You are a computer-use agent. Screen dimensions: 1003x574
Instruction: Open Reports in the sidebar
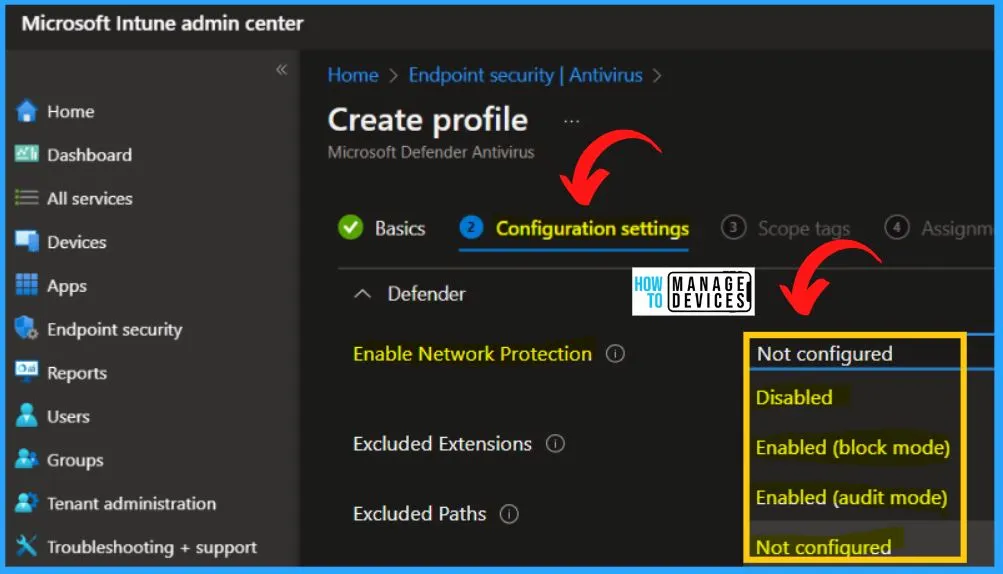coord(77,373)
